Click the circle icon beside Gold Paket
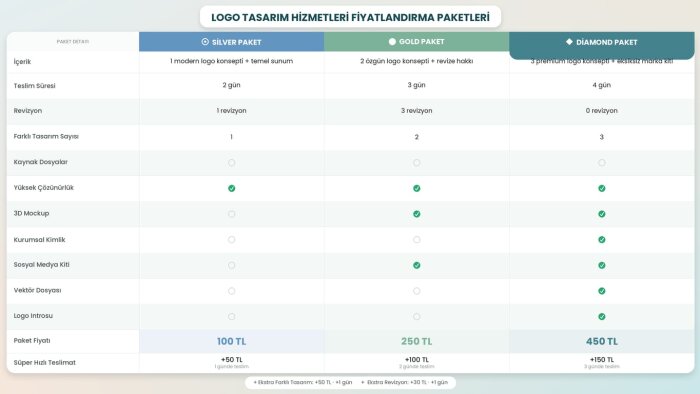Image resolution: width=700 pixels, height=394 pixels. pyautogui.click(x=392, y=41)
